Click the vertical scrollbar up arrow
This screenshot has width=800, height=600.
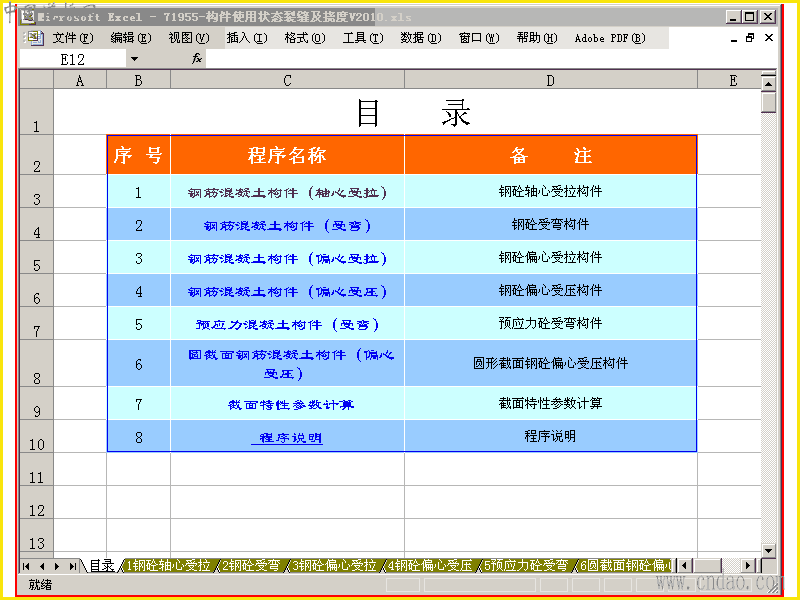pyautogui.click(x=768, y=82)
